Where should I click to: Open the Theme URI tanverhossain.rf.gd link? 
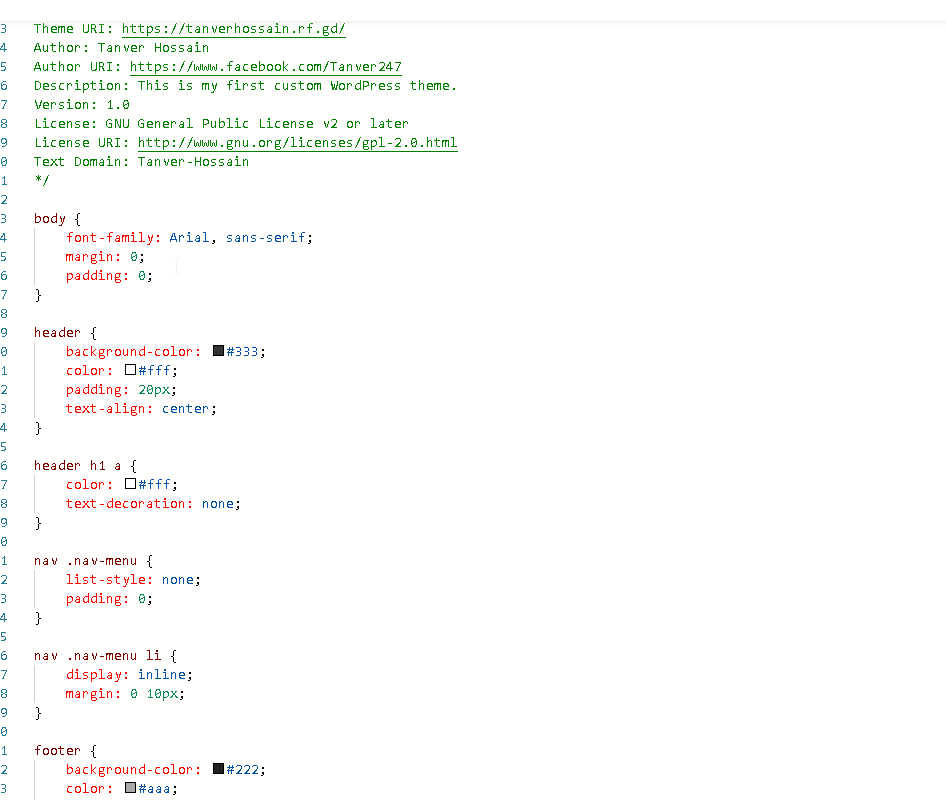[233, 29]
